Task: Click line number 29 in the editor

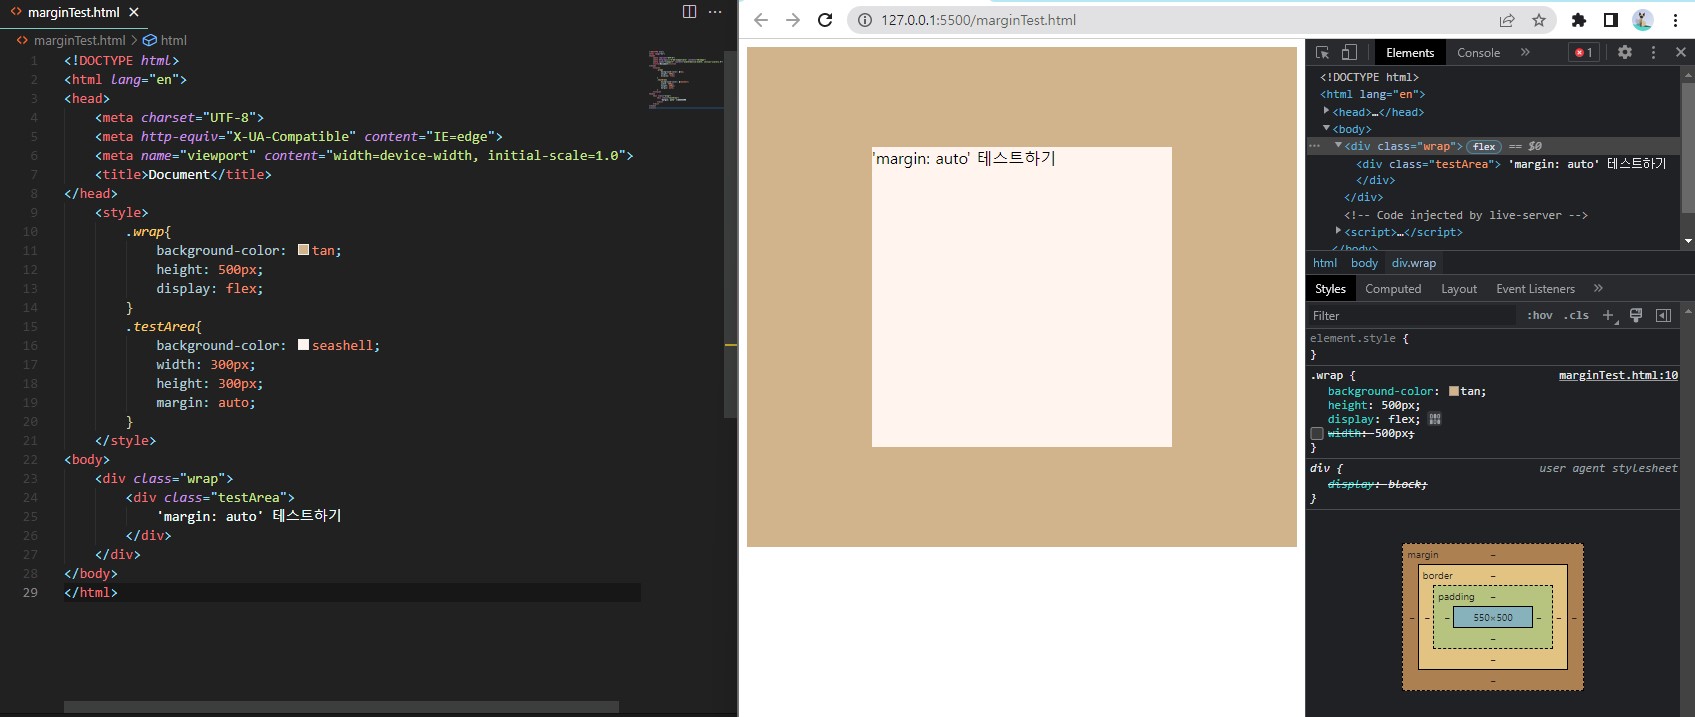Action: (x=30, y=592)
